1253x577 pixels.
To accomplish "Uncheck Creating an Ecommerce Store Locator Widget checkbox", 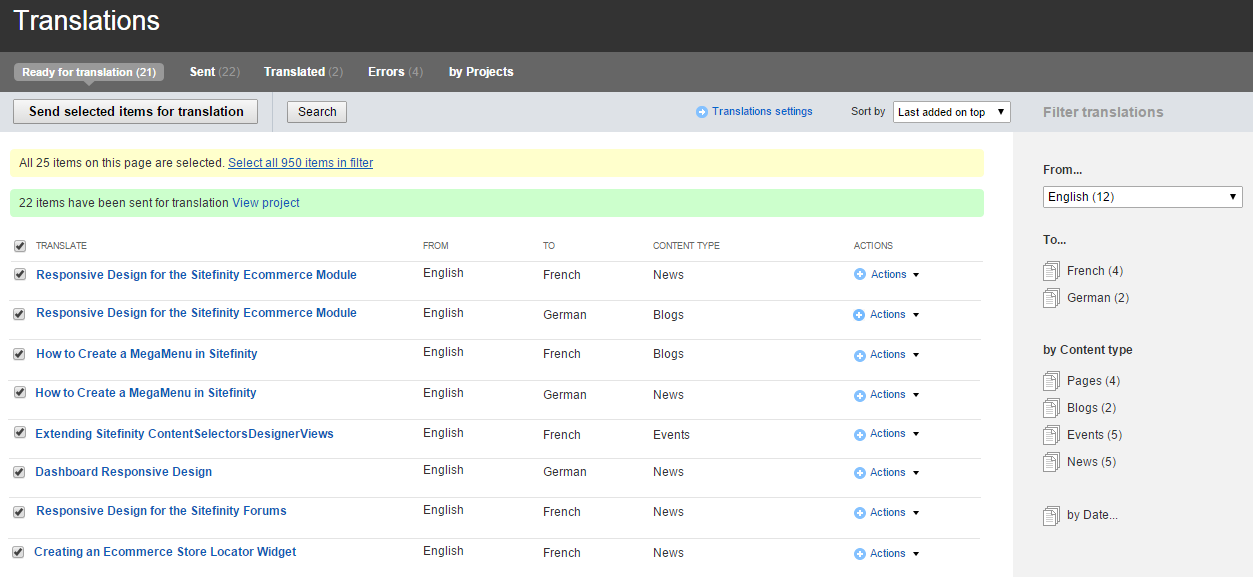I will tap(18, 552).
